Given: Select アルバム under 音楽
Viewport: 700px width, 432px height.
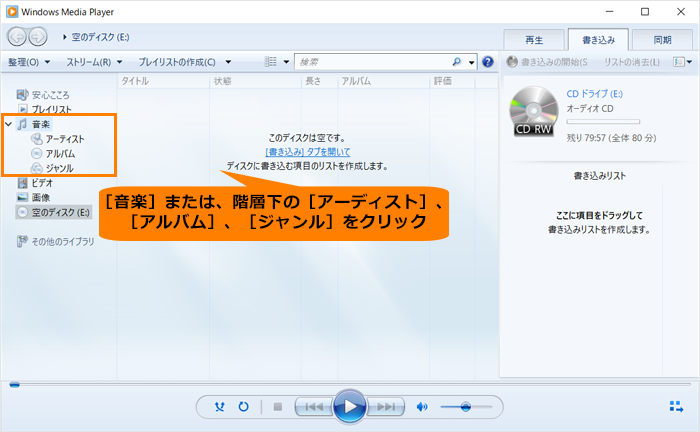Looking at the screenshot, I should 60,154.
